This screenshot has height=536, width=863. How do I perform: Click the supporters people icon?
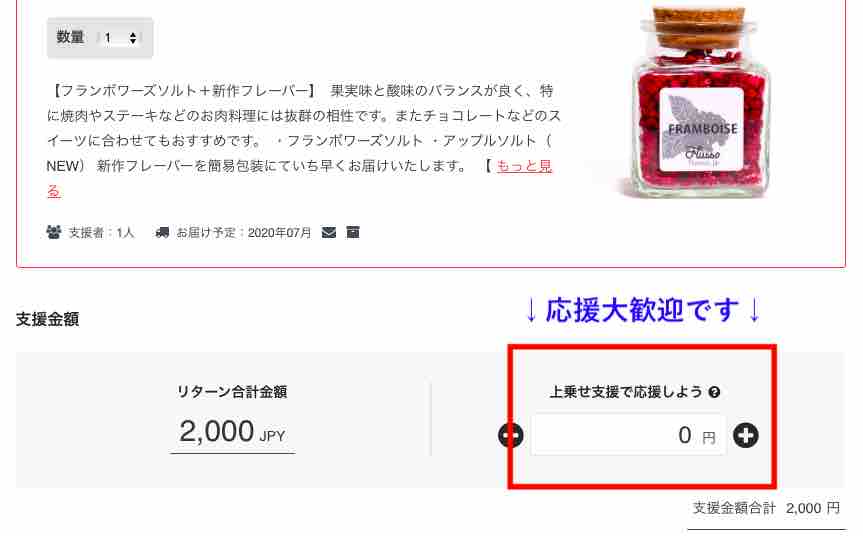tap(54, 232)
